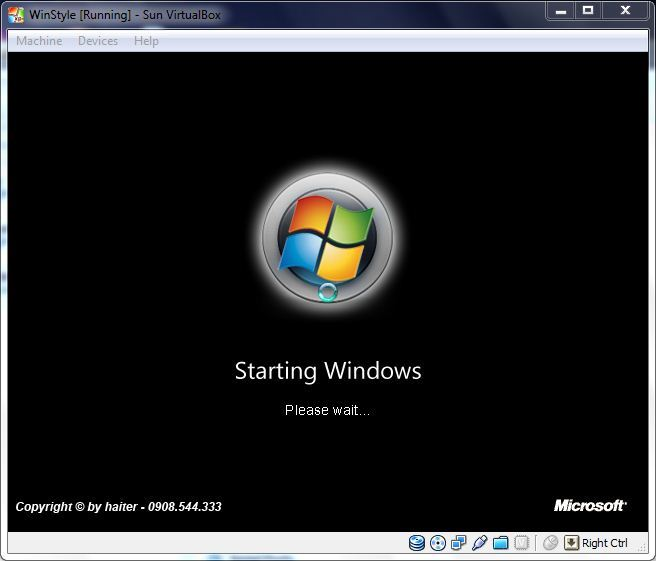
Task: Open the Devices menu
Action: (x=98, y=41)
